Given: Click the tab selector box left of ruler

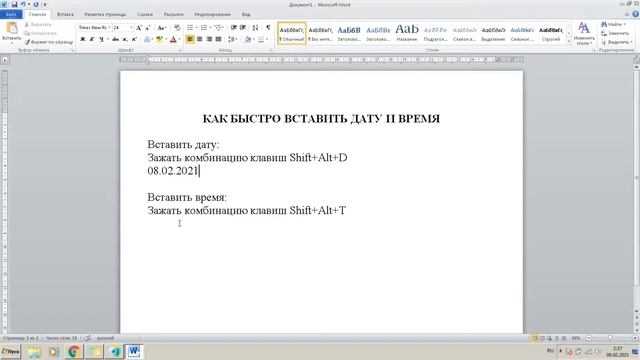Looking at the screenshot, I should [x=5, y=60].
